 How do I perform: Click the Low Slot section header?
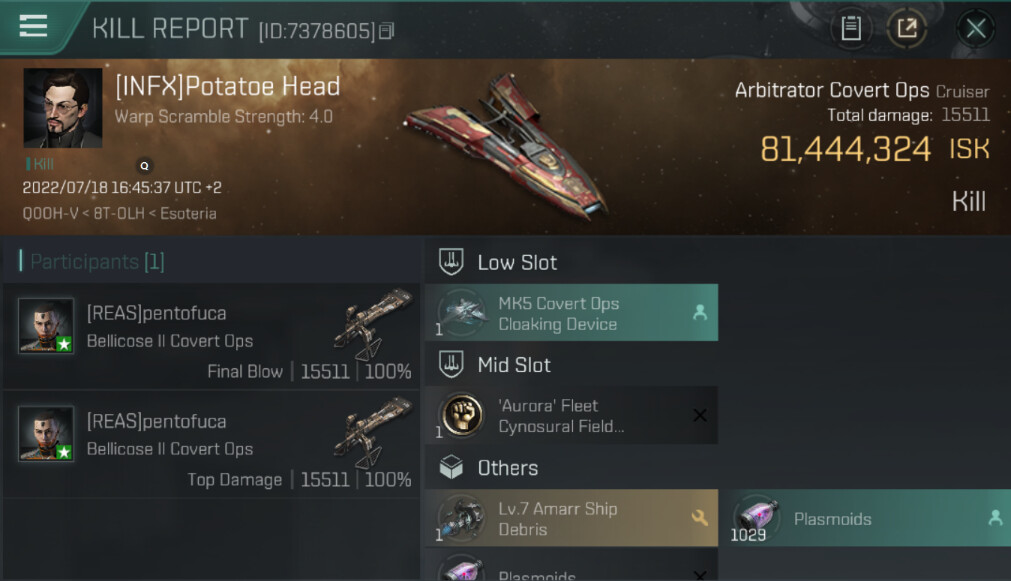tap(517, 262)
